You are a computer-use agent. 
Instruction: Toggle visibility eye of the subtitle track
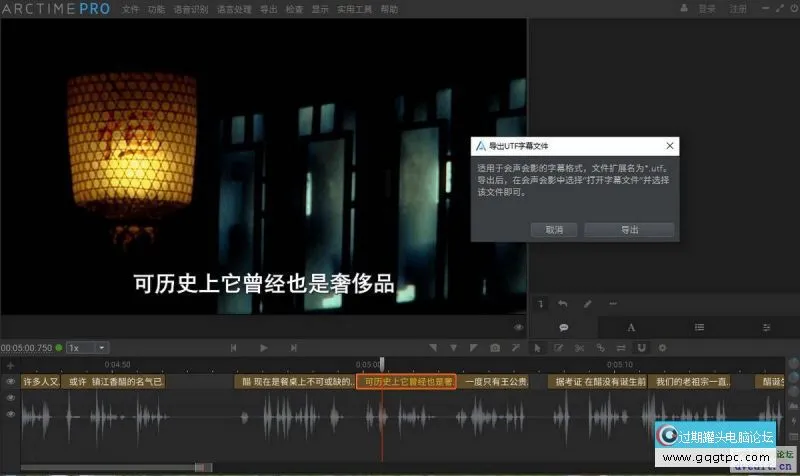point(11,381)
